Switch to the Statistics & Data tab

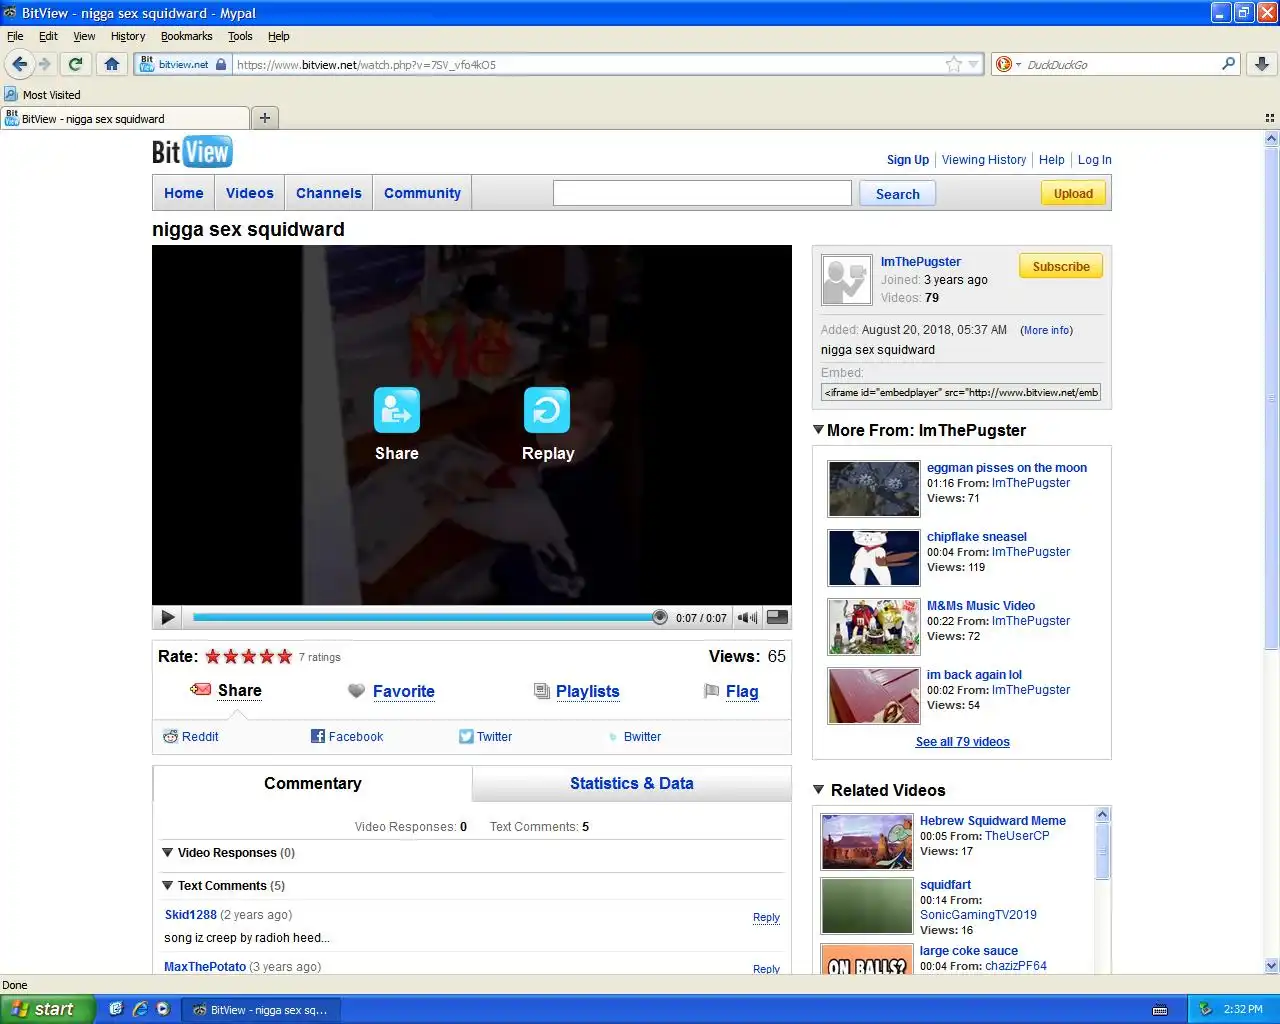(x=632, y=784)
